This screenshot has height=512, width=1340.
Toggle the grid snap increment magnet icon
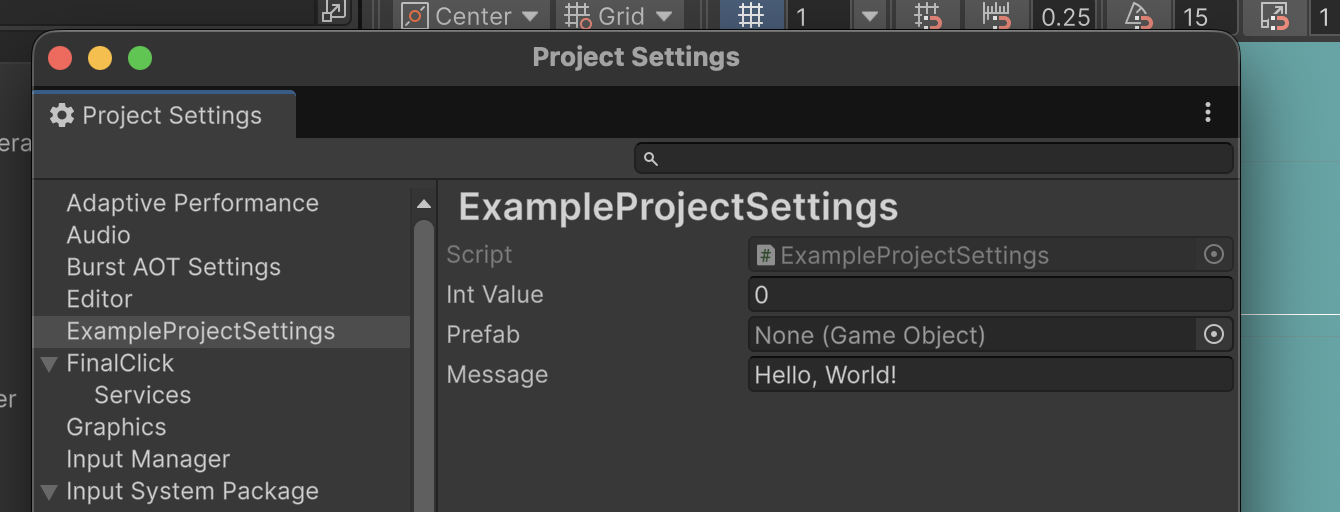coord(928,15)
